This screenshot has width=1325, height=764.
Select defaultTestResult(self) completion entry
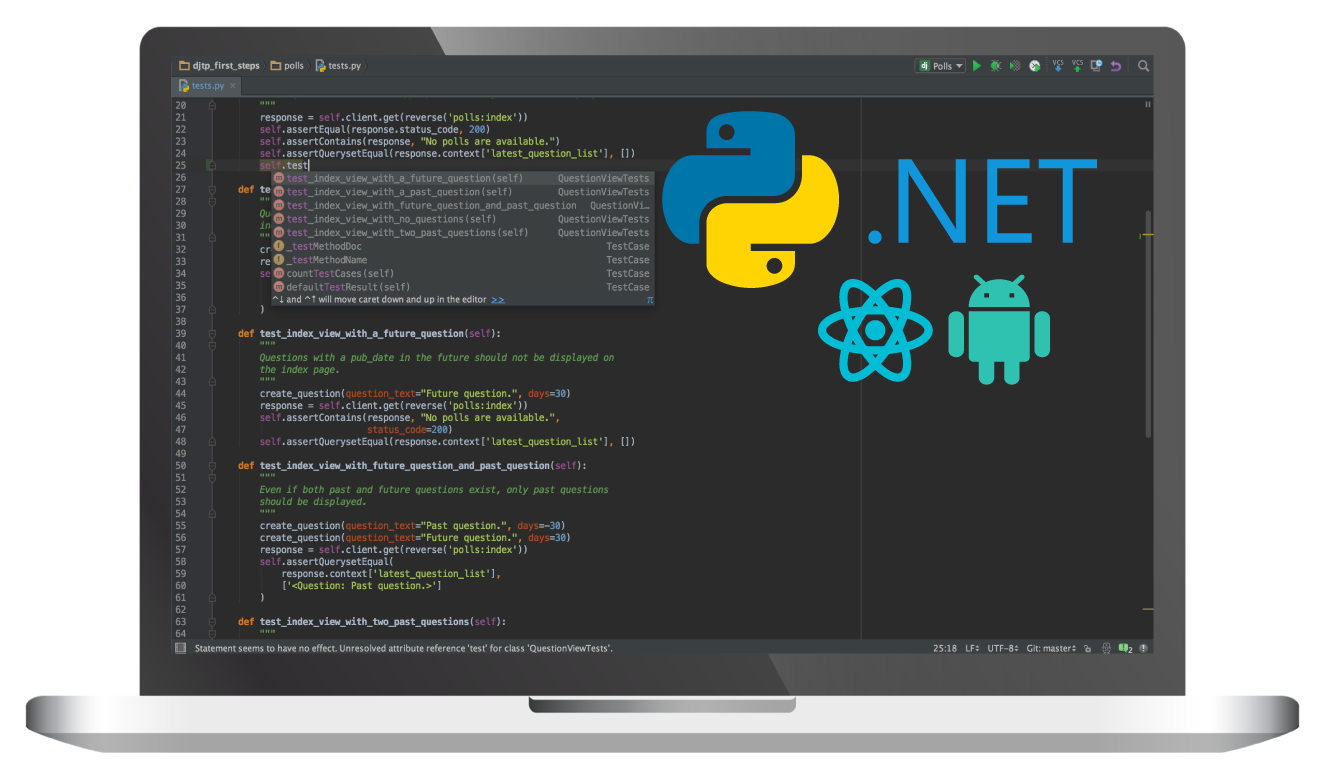coord(462,287)
